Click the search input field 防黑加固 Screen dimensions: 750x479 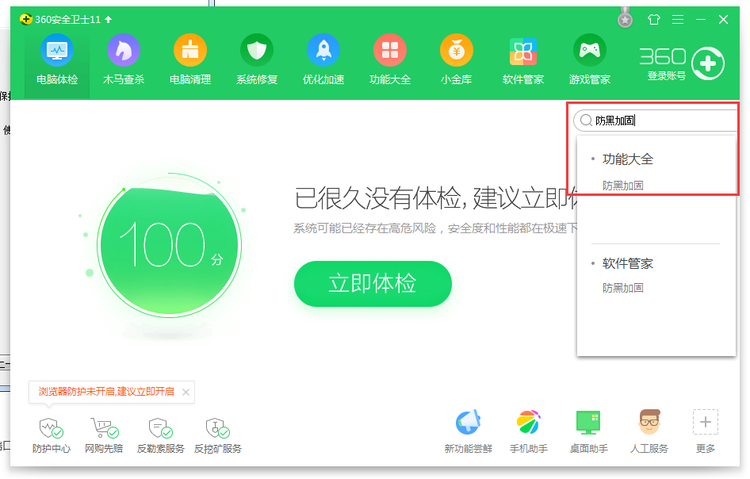click(656, 121)
